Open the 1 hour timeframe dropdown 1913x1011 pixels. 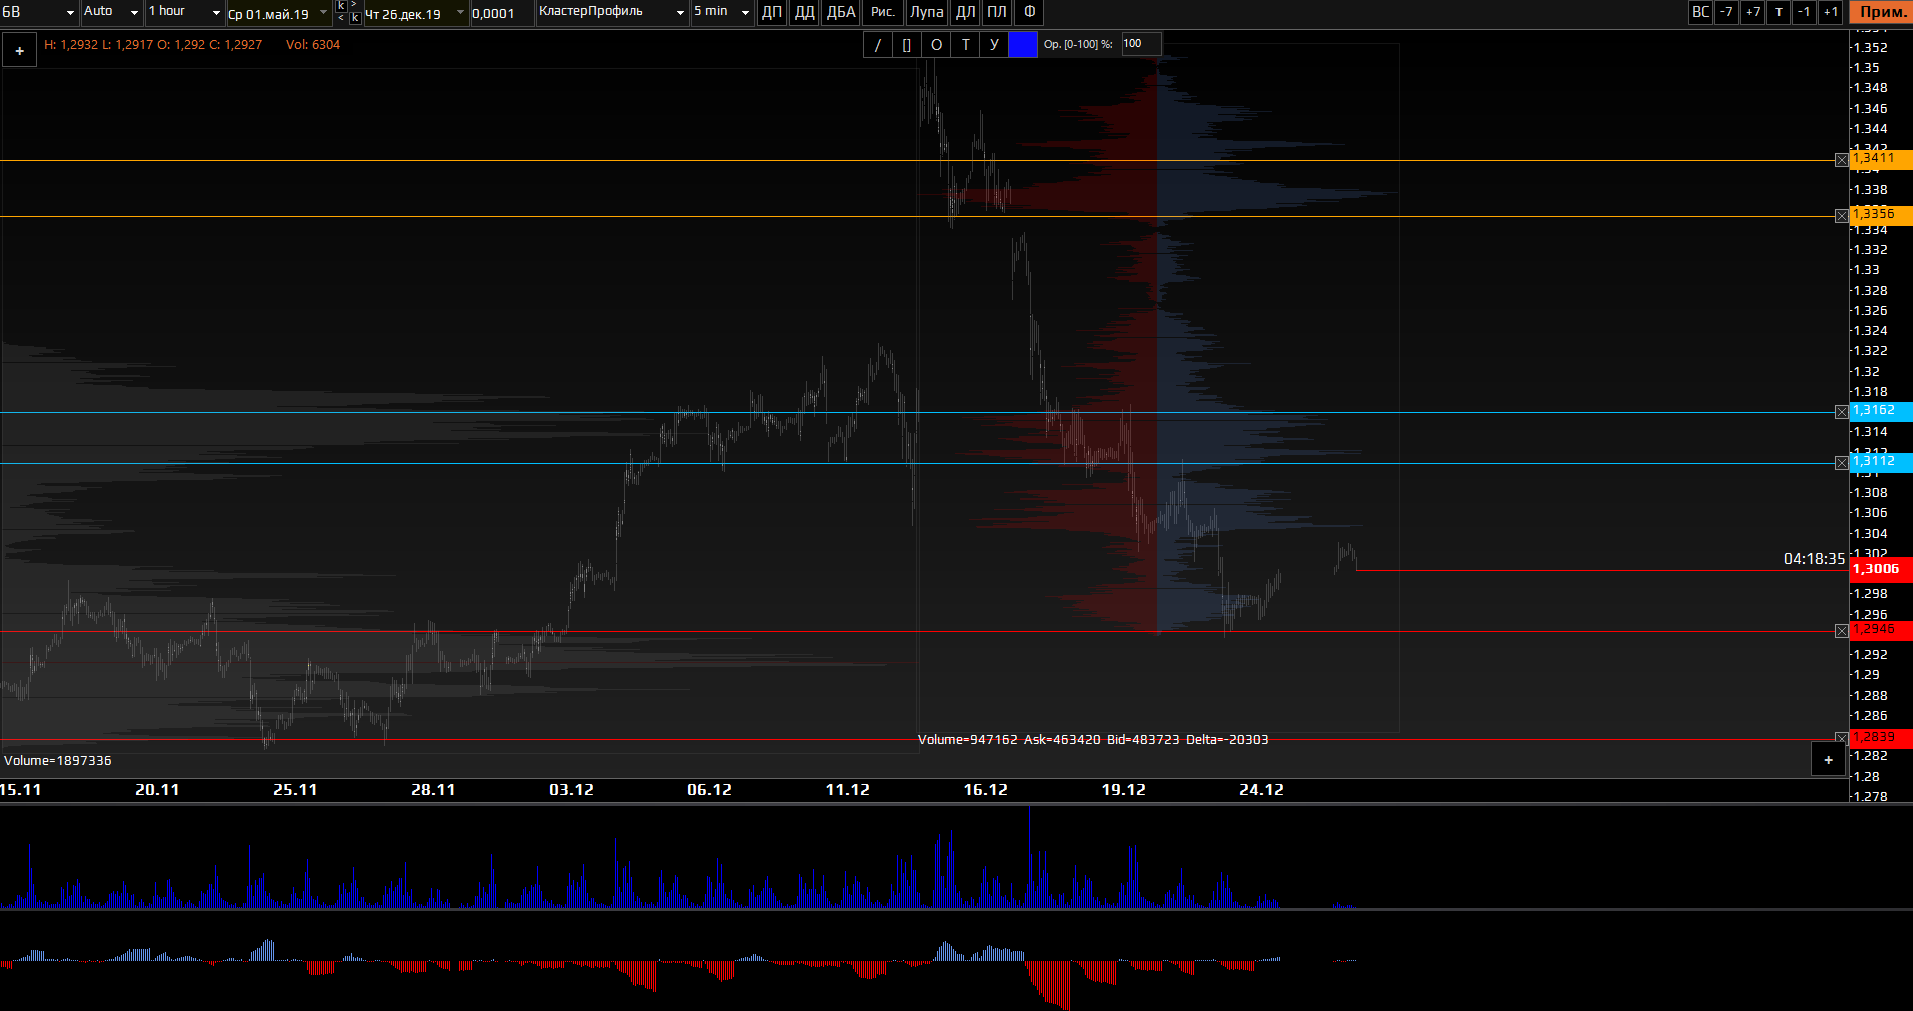(184, 12)
